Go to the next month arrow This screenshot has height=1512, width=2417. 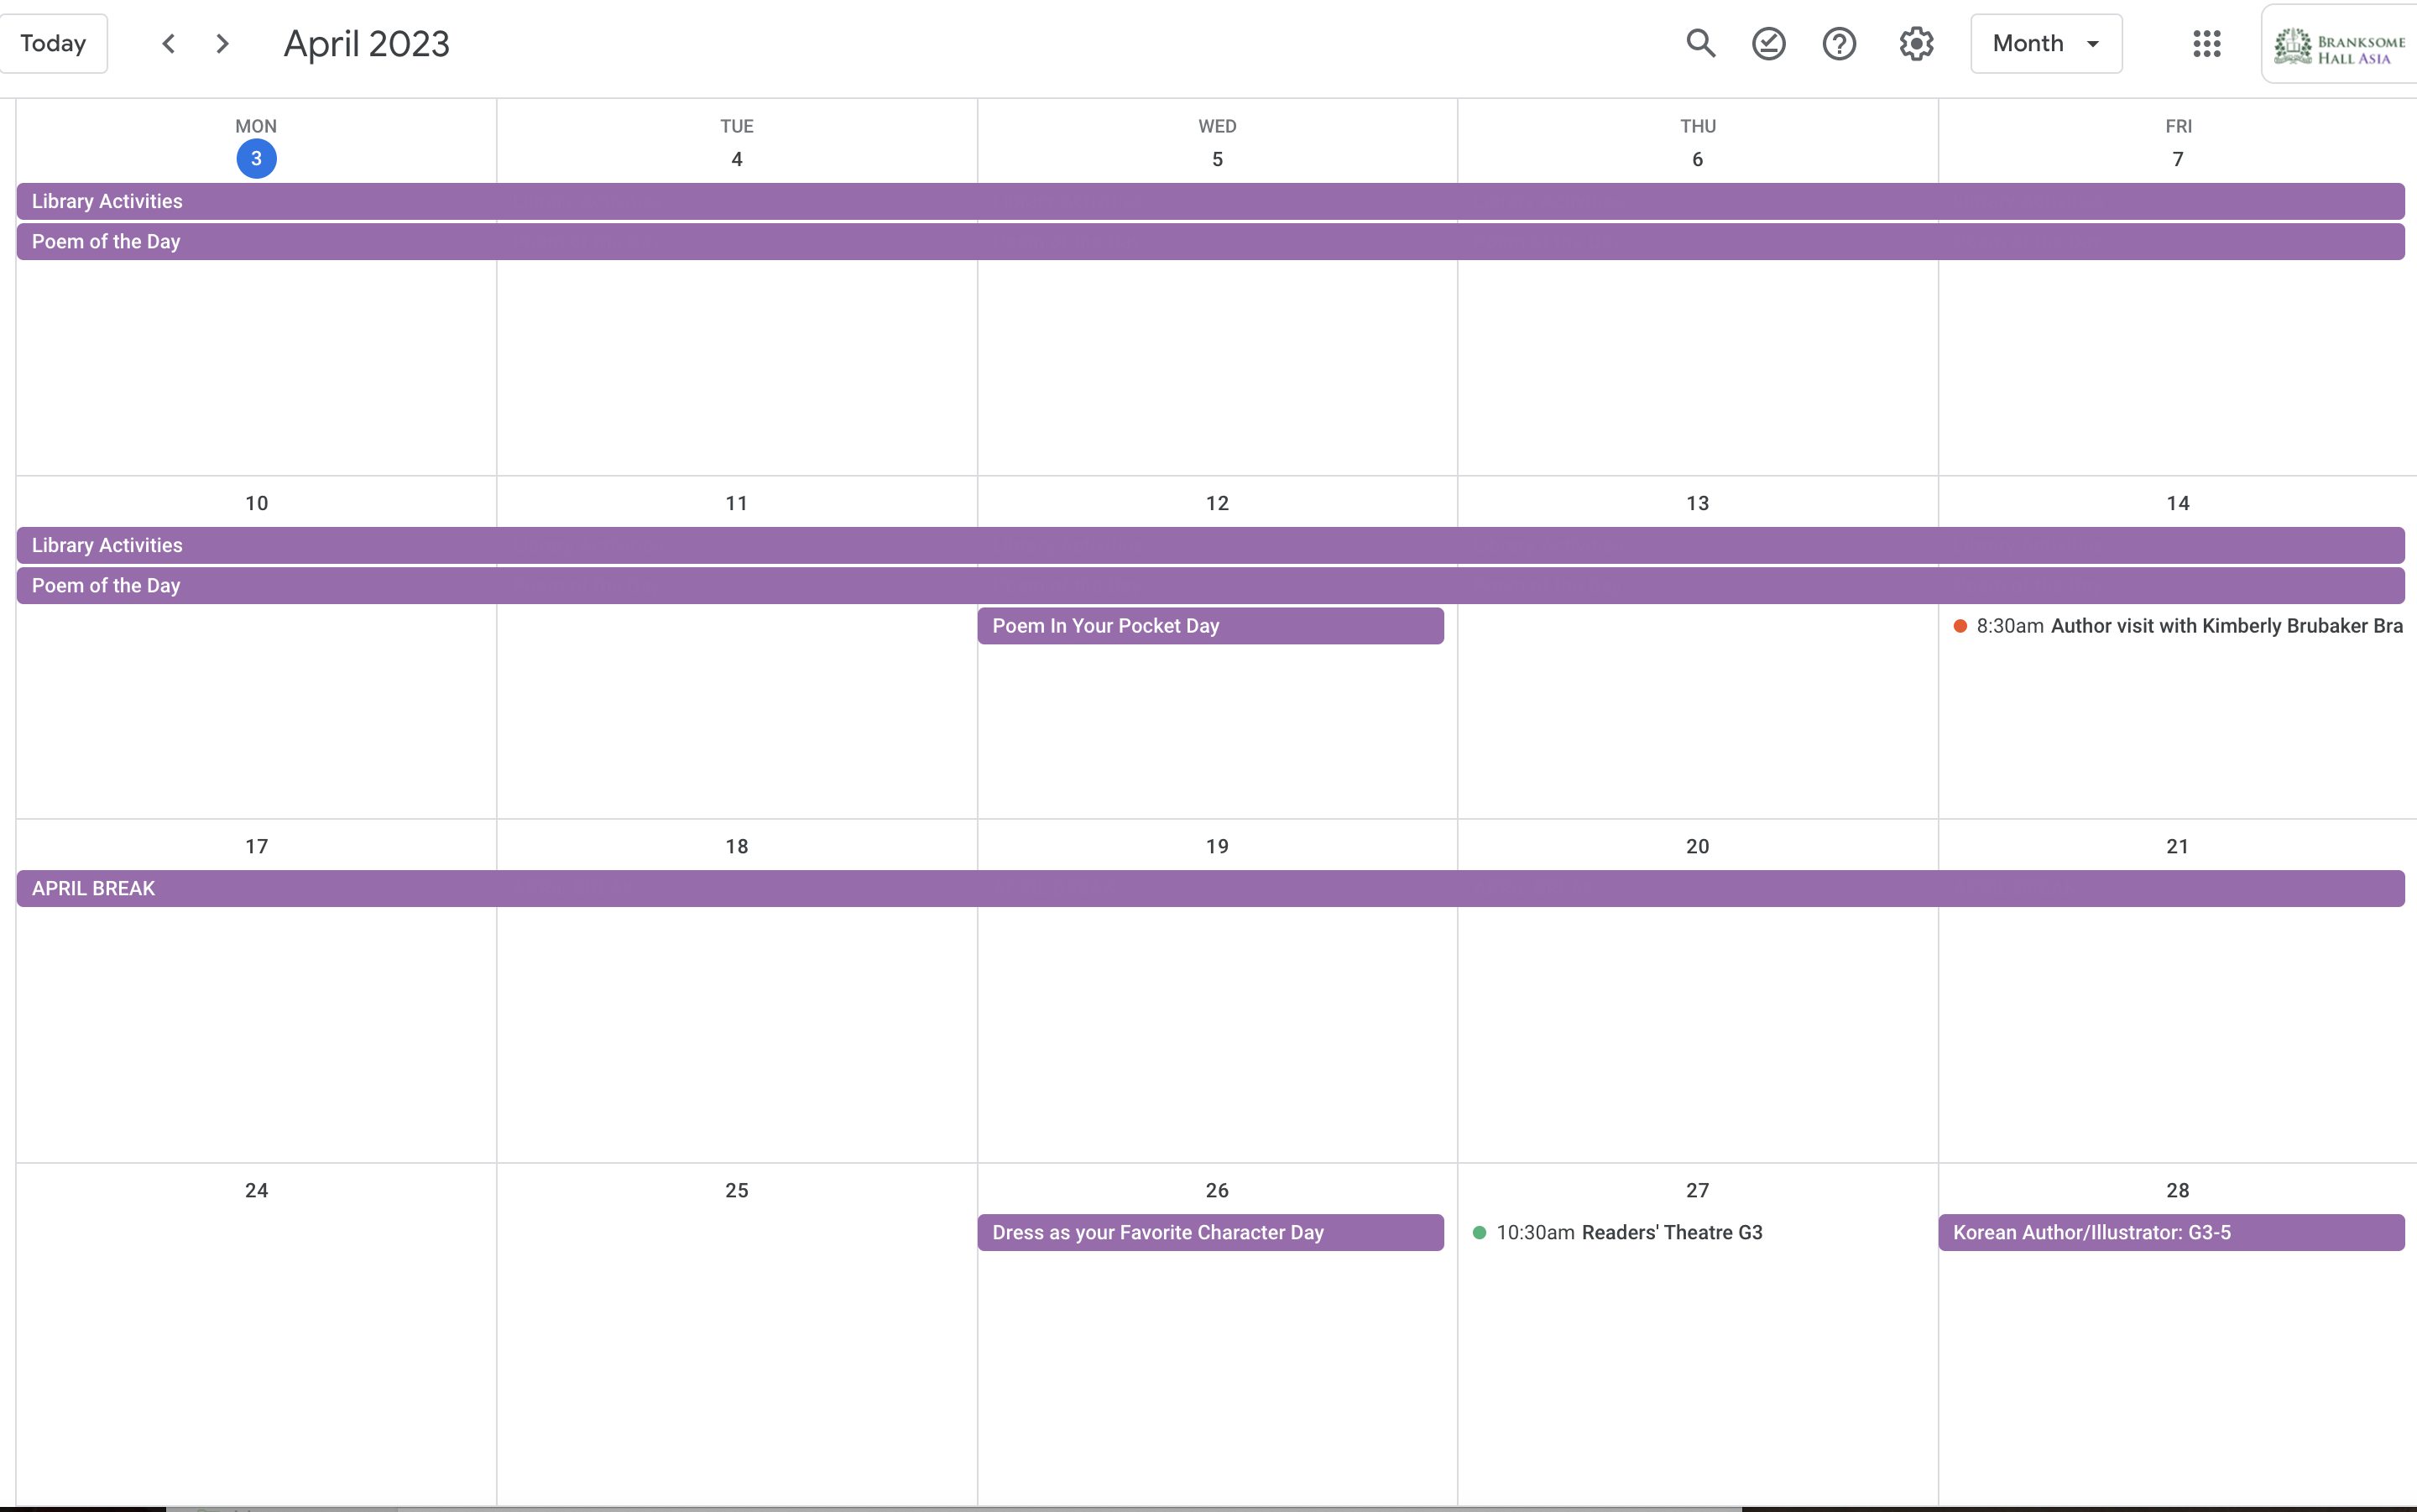pyautogui.click(x=221, y=43)
